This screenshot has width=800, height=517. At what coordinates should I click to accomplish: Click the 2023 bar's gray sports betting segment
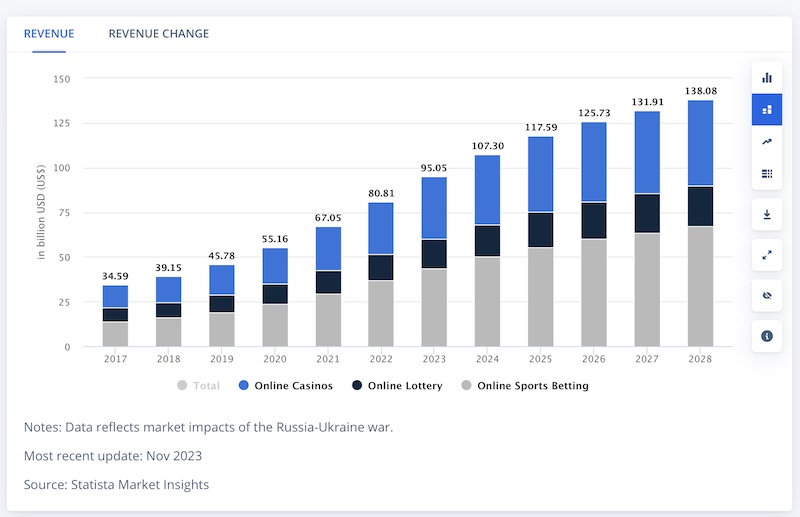coord(434,308)
